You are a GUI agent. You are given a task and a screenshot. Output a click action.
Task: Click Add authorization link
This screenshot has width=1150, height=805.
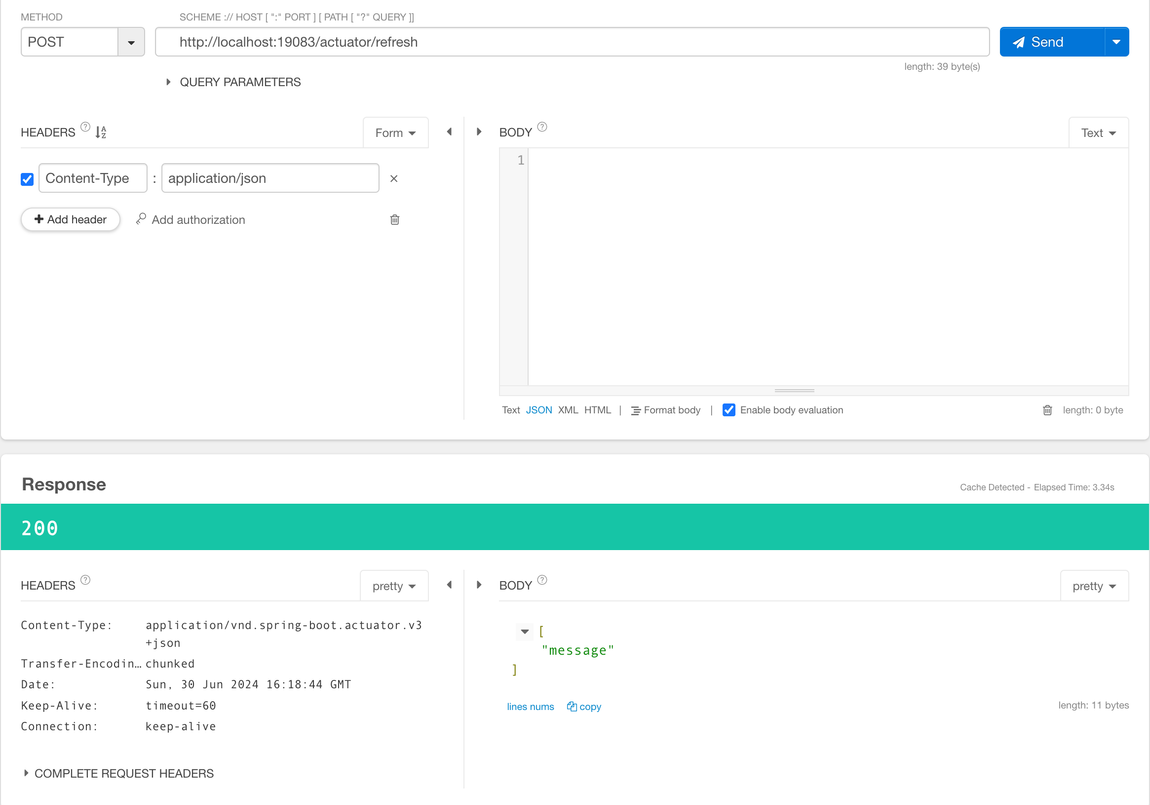pos(191,219)
